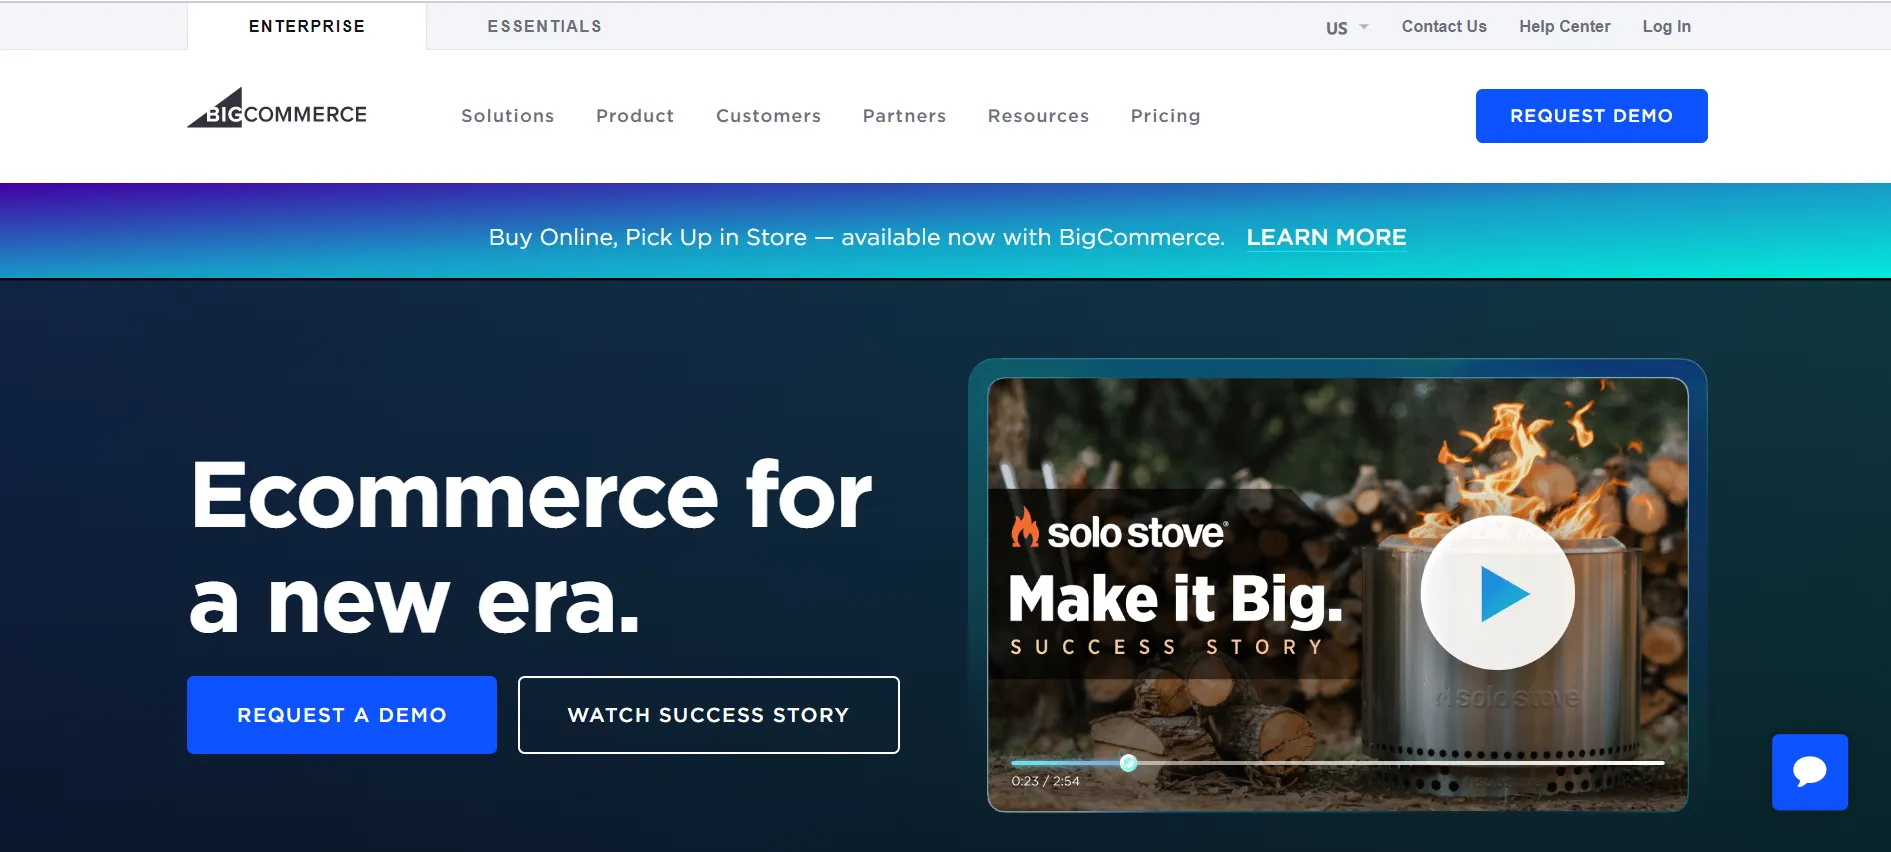Click the video progress slider handle

(1128, 763)
